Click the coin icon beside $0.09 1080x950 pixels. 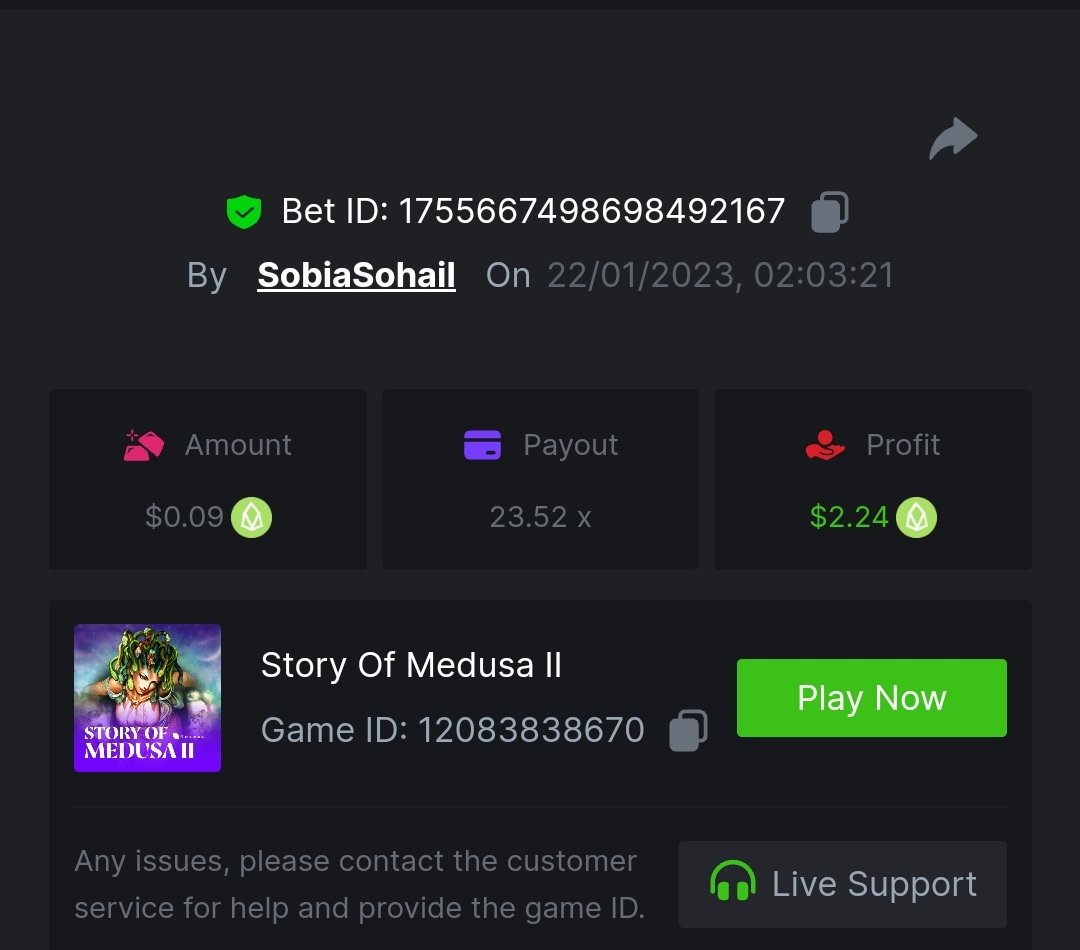(251, 517)
